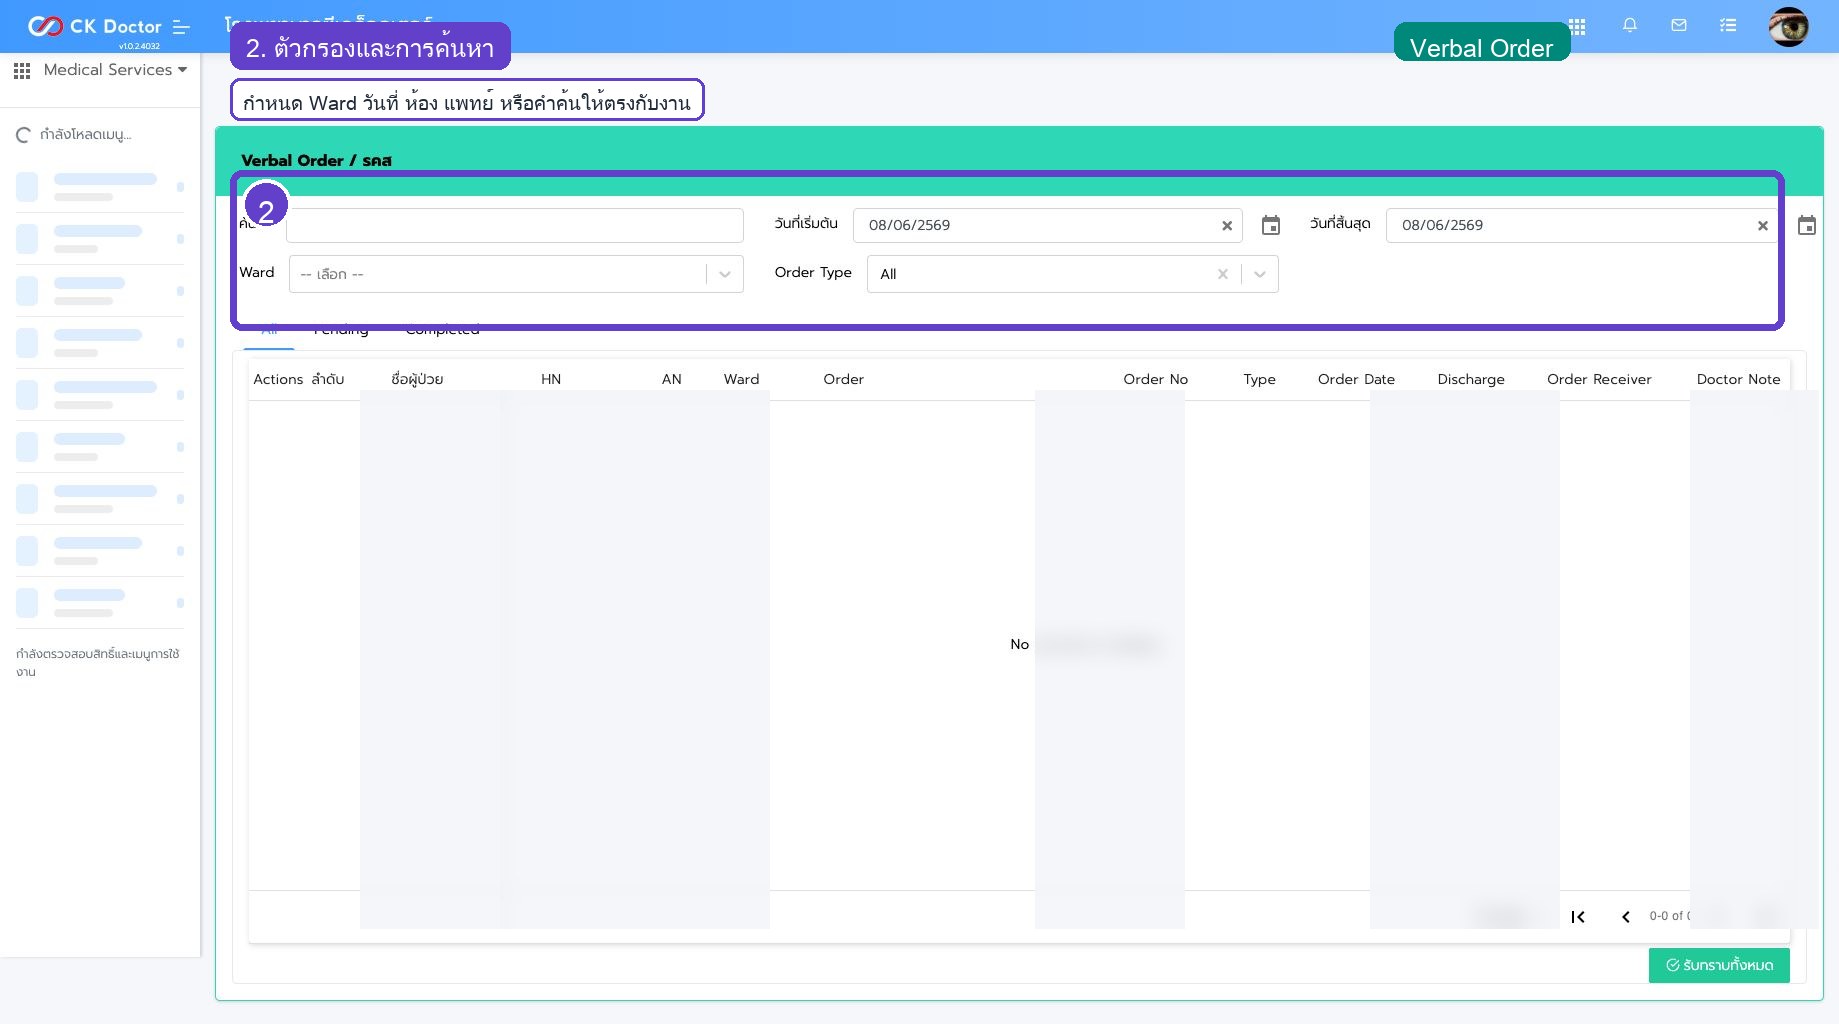Clear the start date value

(1227, 226)
